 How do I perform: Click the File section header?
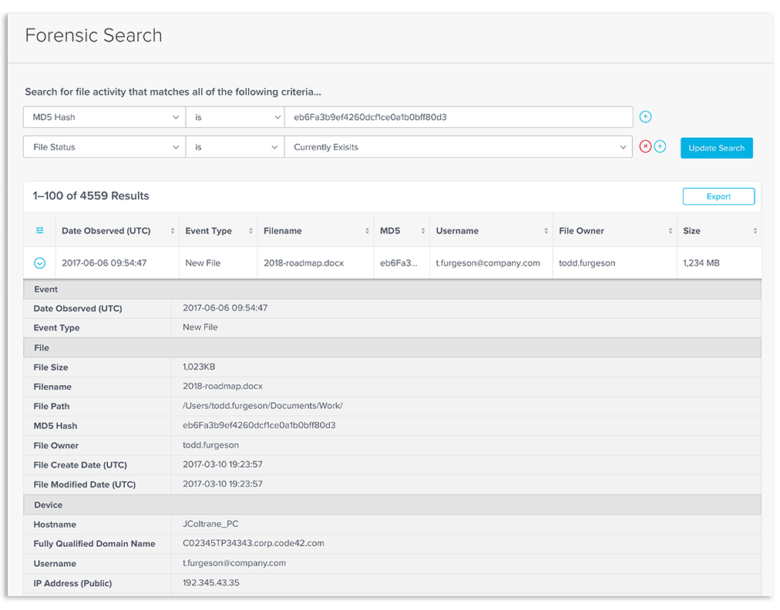pyautogui.click(x=392, y=348)
